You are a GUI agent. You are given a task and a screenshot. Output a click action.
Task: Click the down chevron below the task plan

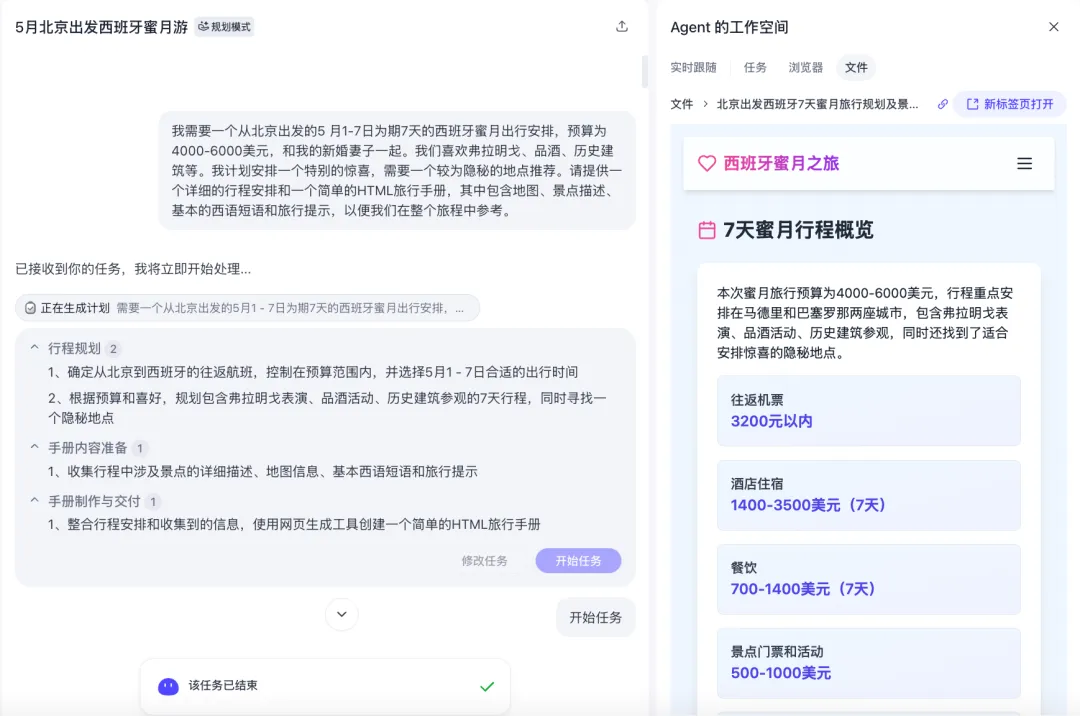point(341,616)
